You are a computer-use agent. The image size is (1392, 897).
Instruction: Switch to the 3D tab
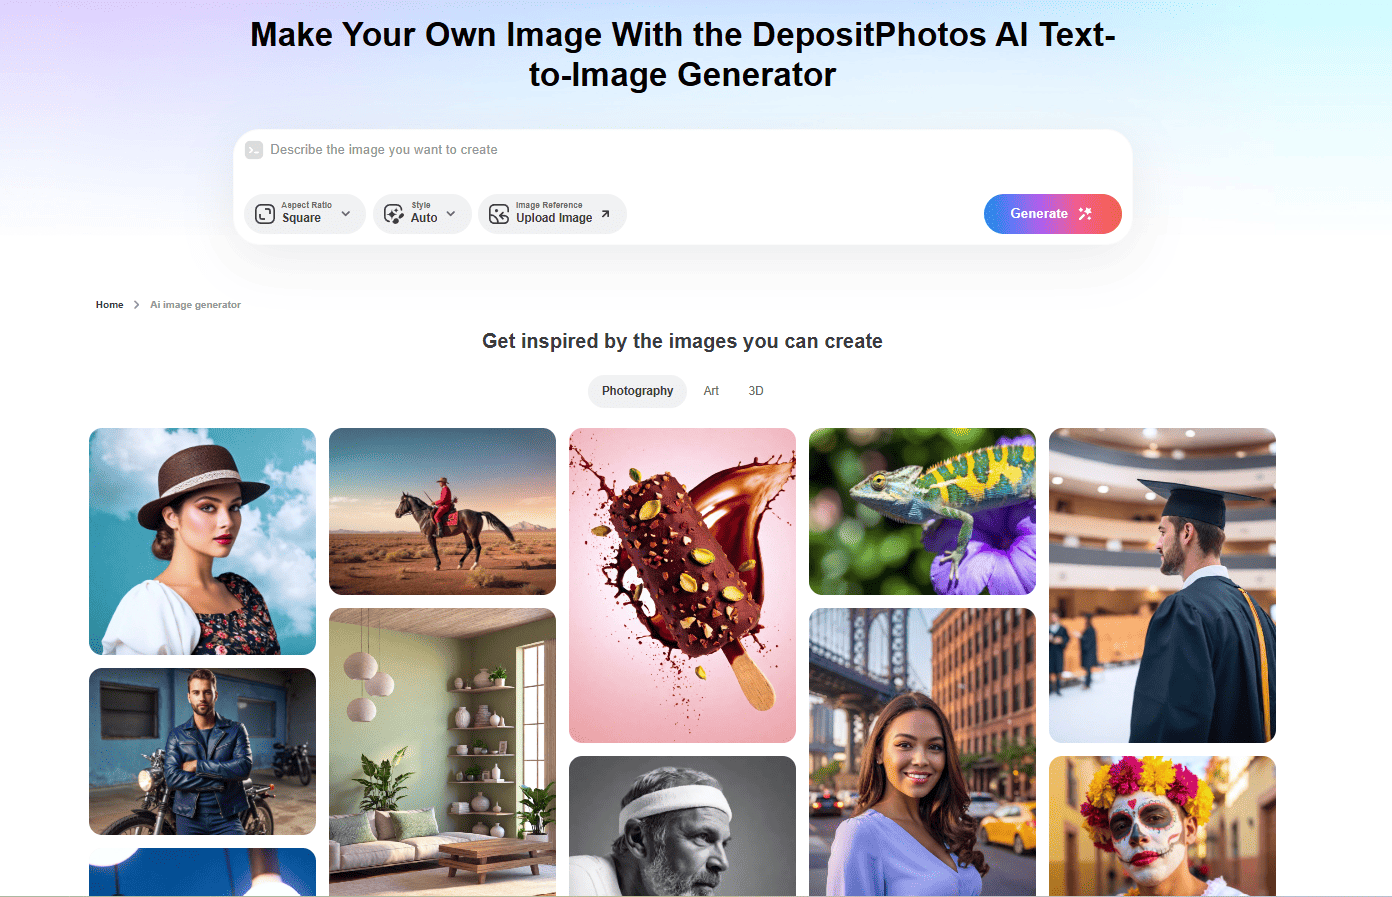click(756, 391)
